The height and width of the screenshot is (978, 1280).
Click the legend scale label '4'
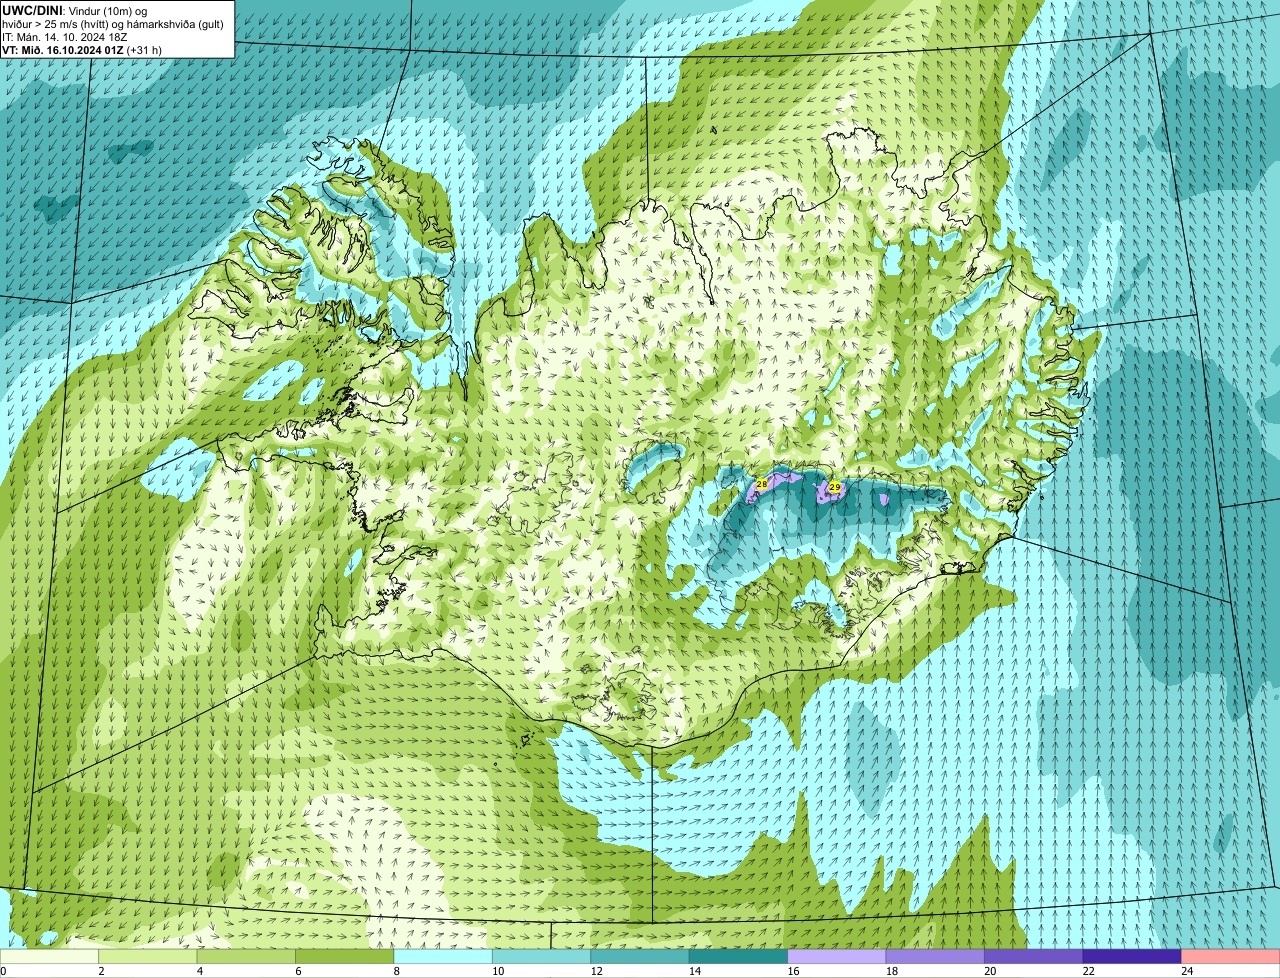click(x=199, y=971)
